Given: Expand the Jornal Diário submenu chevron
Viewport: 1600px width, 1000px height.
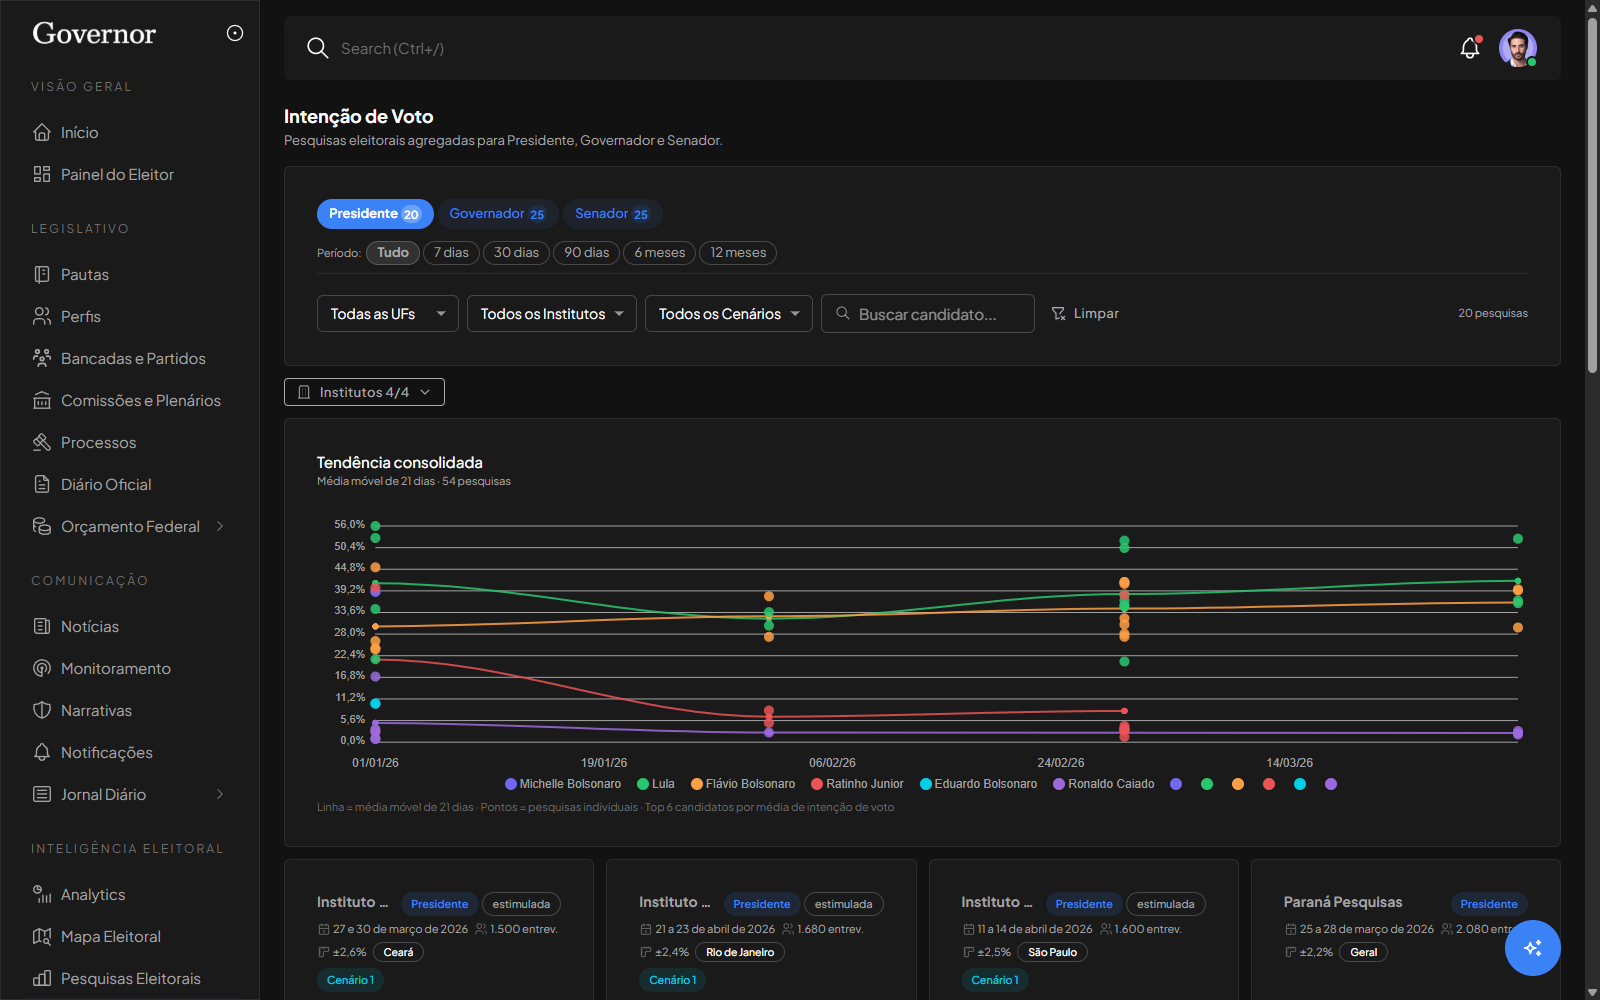Looking at the screenshot, I should [x=220, y=794].
